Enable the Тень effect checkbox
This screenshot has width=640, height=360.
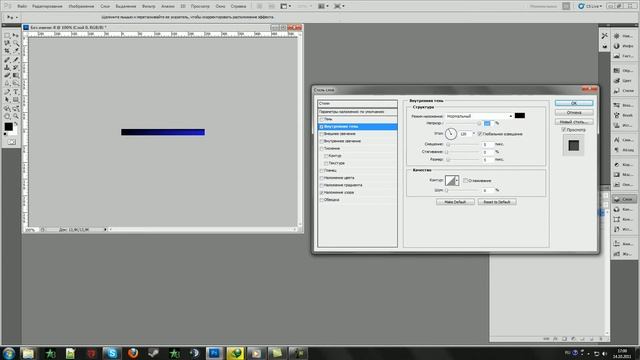coord(321,119)
